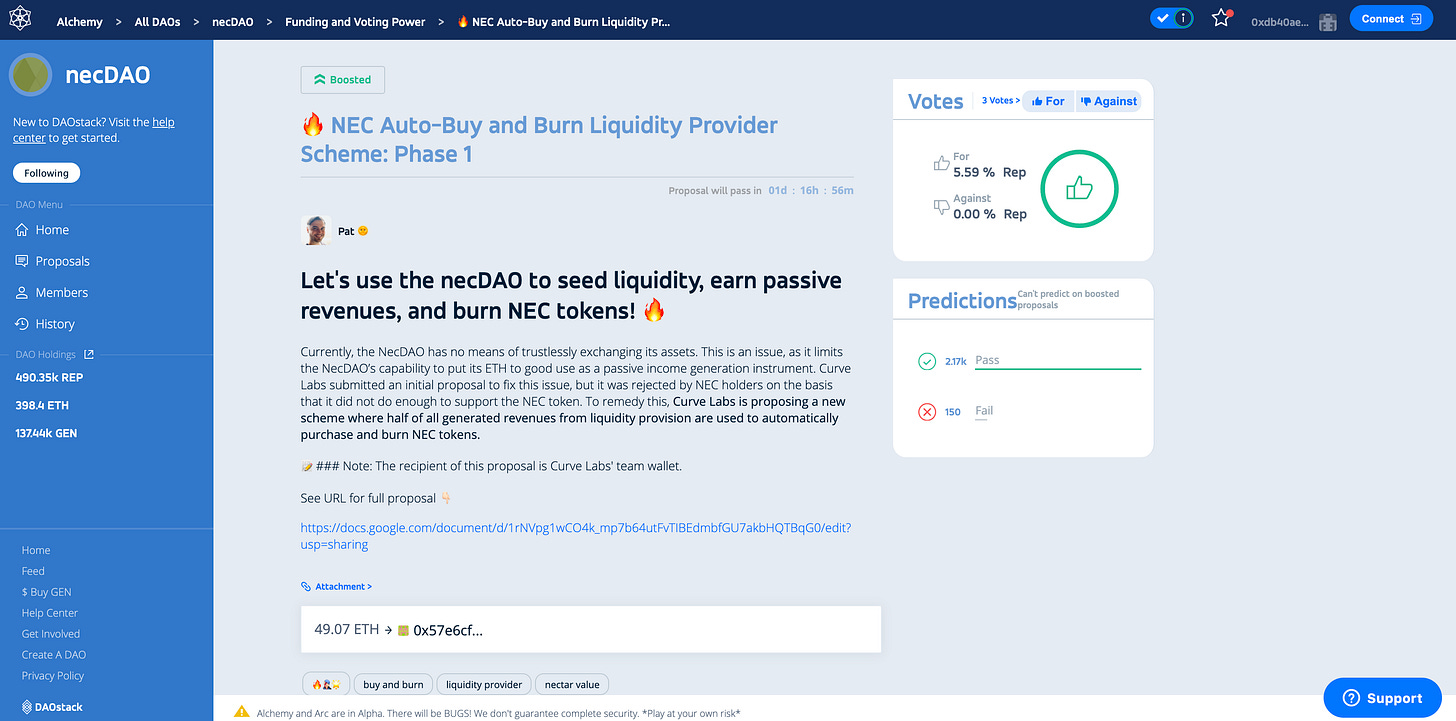Click the 49.07 ETH amount
1456x721 pixels.
(x=347, y=630)
